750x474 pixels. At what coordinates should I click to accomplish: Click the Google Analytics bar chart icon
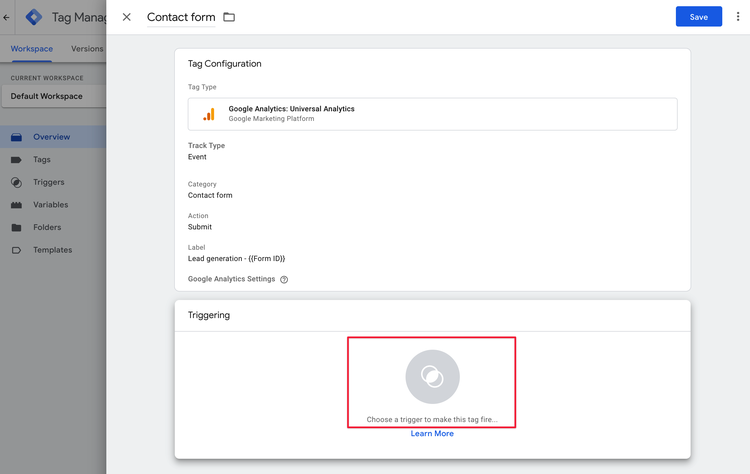209,114
